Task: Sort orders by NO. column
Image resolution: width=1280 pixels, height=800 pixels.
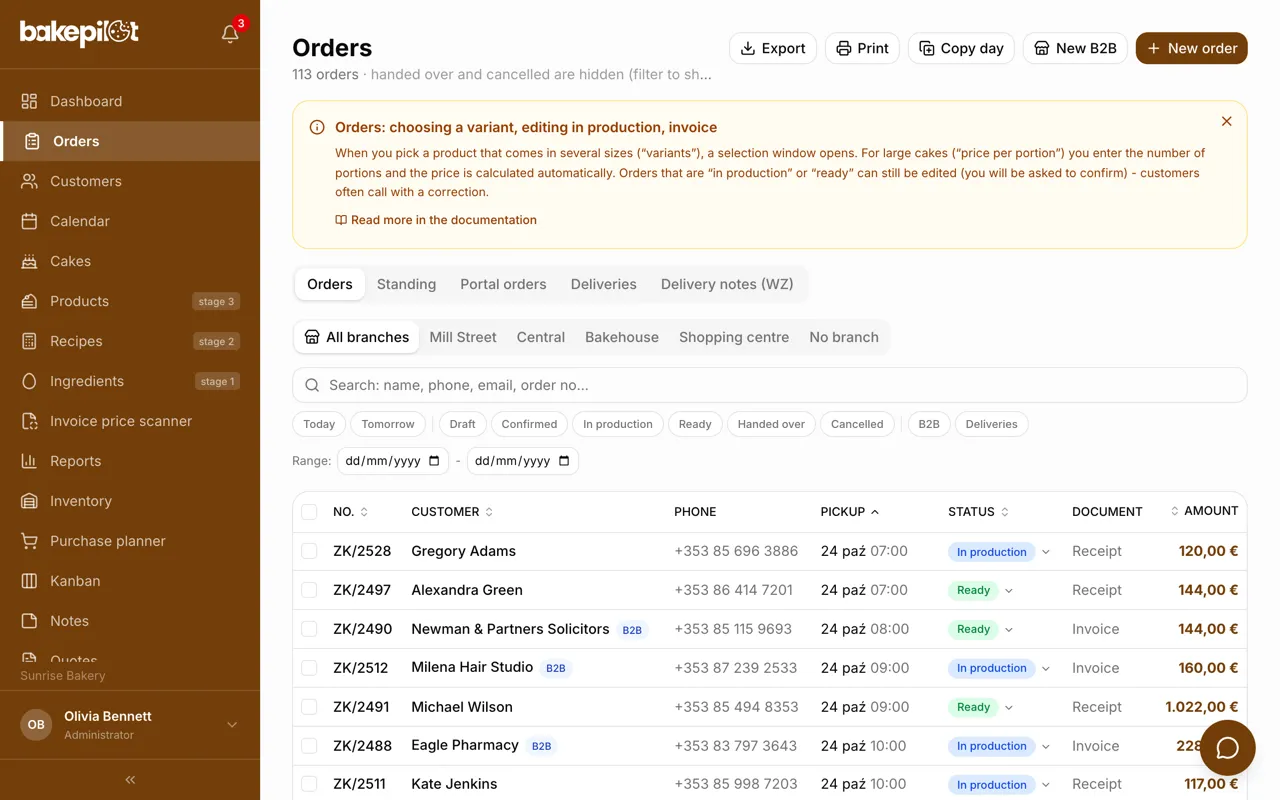Action: [350, 512]
